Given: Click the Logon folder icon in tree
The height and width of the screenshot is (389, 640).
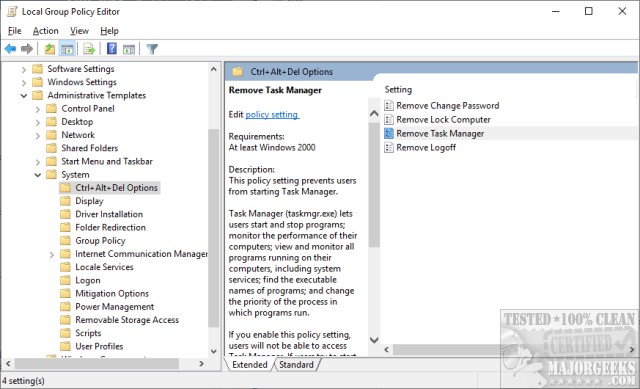Looking at the screenshot, I should coord(65,280).
